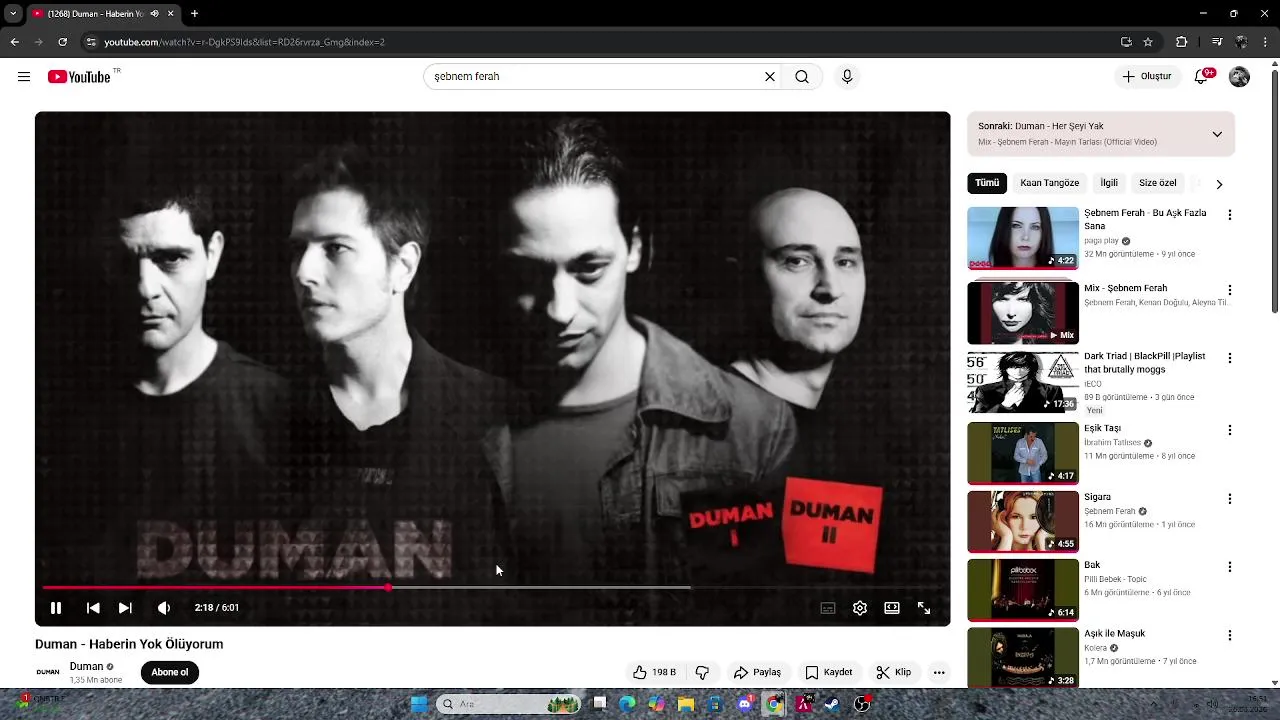
Task: Skip to the previous video
Action: tap(93, 608)
